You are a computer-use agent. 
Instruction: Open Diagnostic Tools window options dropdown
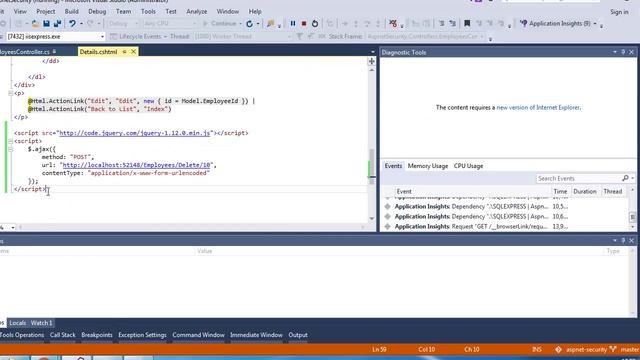click(x=615, y=52)
